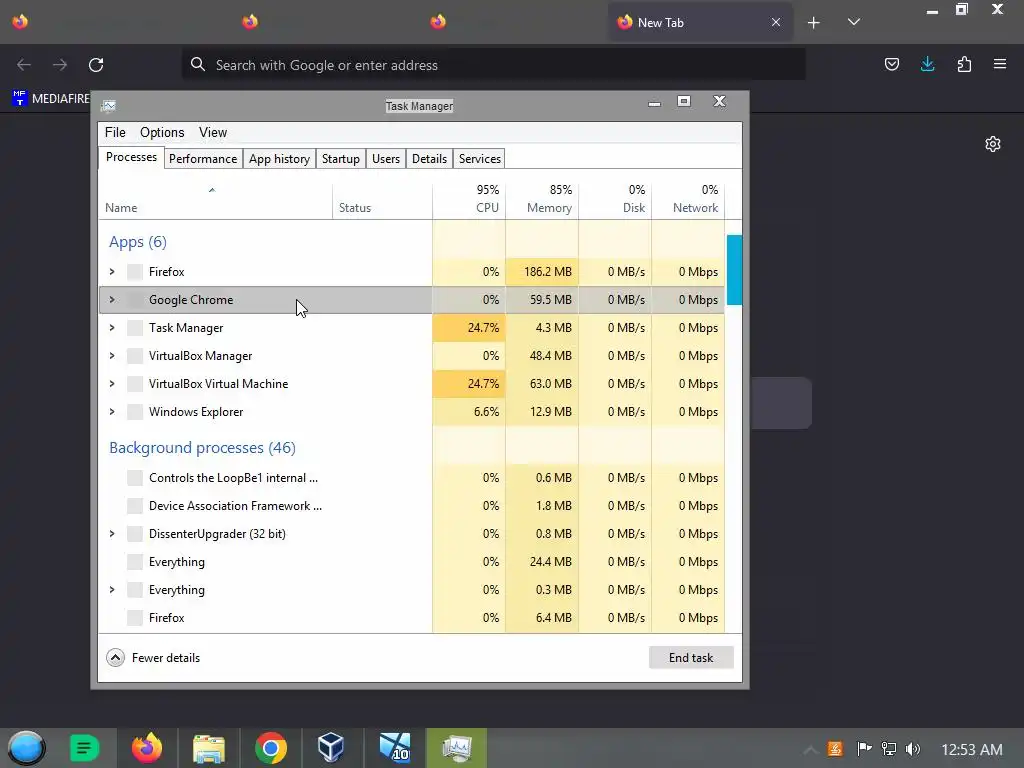This screenshot has width=1024, height=768.
Task: Expand VirtualBox Manager process row
Action: point(112,356)
